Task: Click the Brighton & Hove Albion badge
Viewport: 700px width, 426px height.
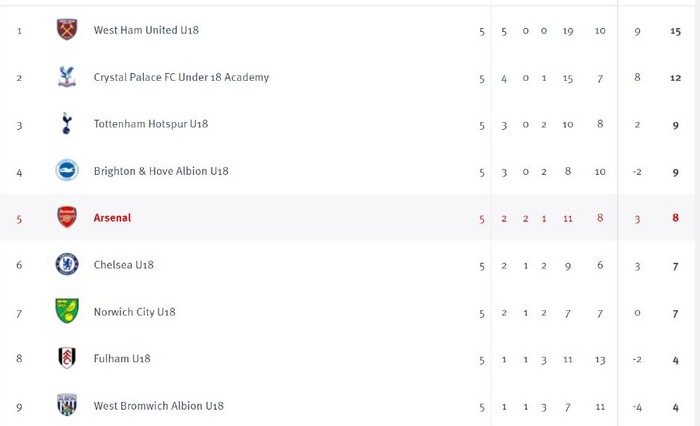Action: pos(67,171)
